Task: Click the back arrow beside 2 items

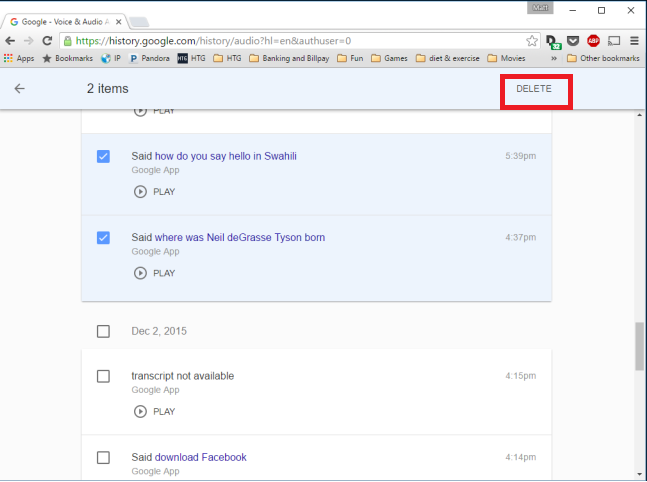Action: click(19, 89)
